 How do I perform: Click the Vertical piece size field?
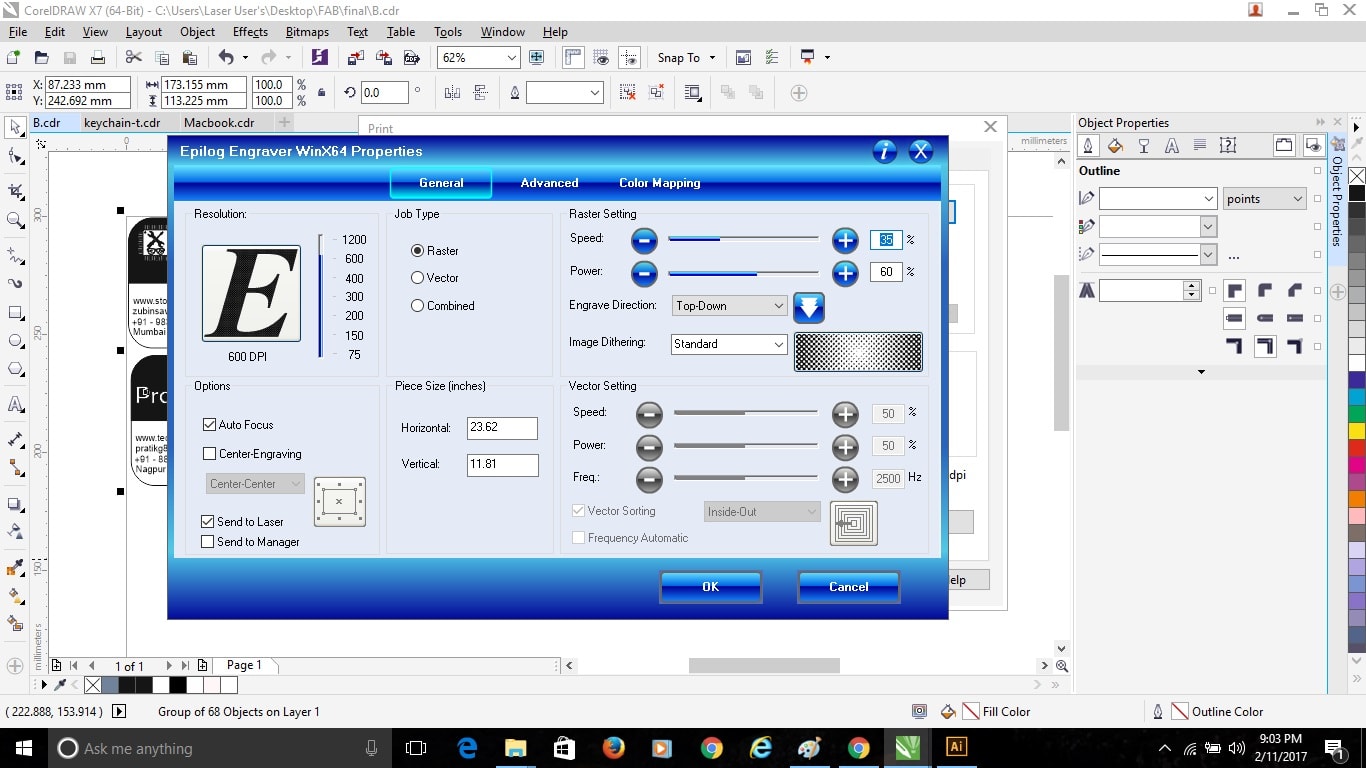point(502,465)
